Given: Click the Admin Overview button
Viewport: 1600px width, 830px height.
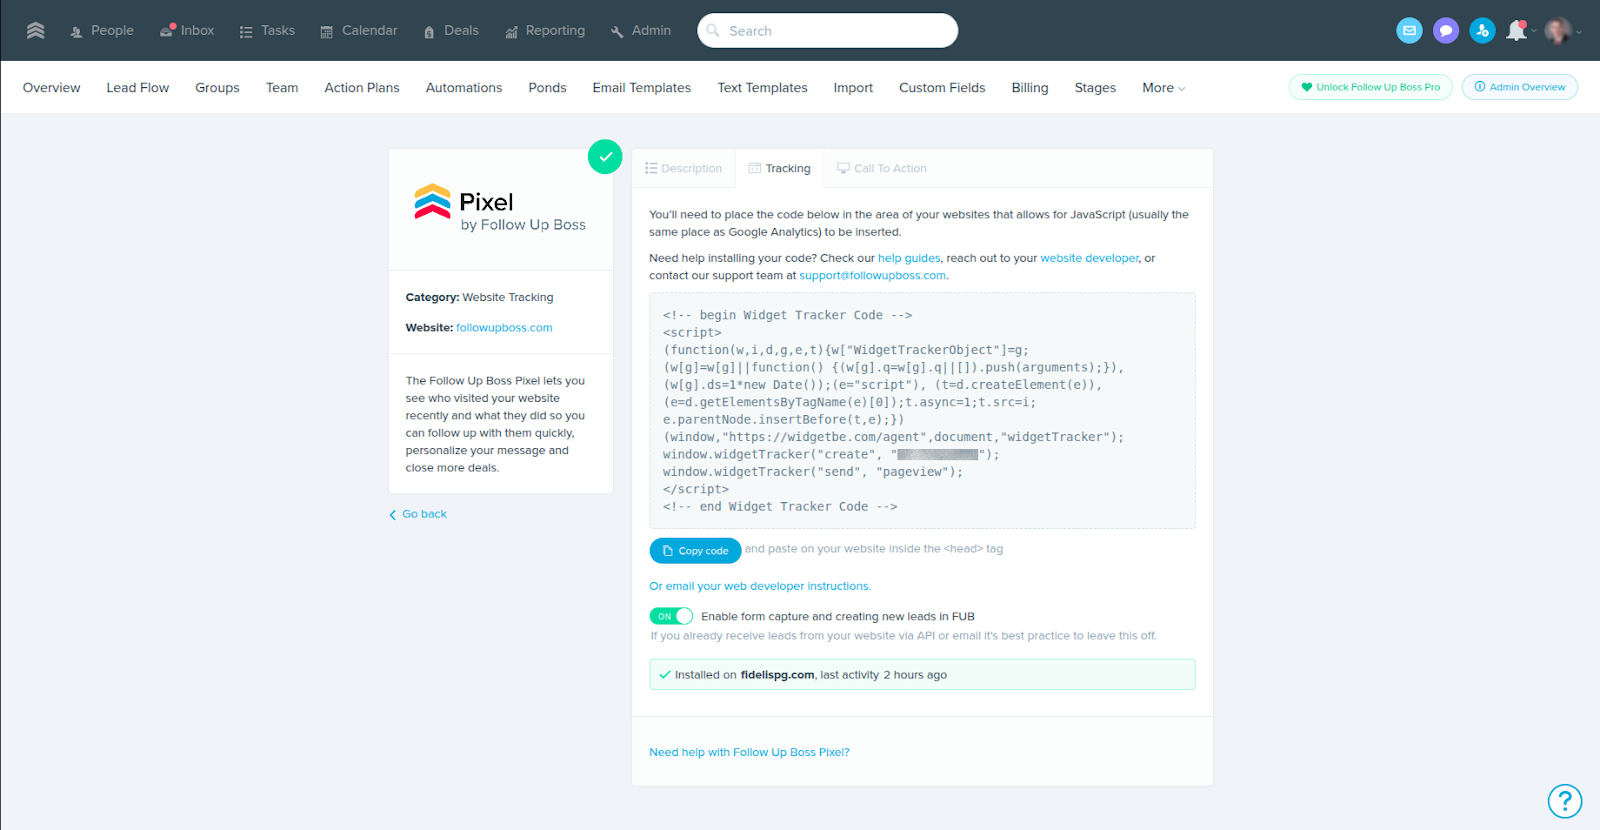Looking at the screenshot, I should point(1520,87).
